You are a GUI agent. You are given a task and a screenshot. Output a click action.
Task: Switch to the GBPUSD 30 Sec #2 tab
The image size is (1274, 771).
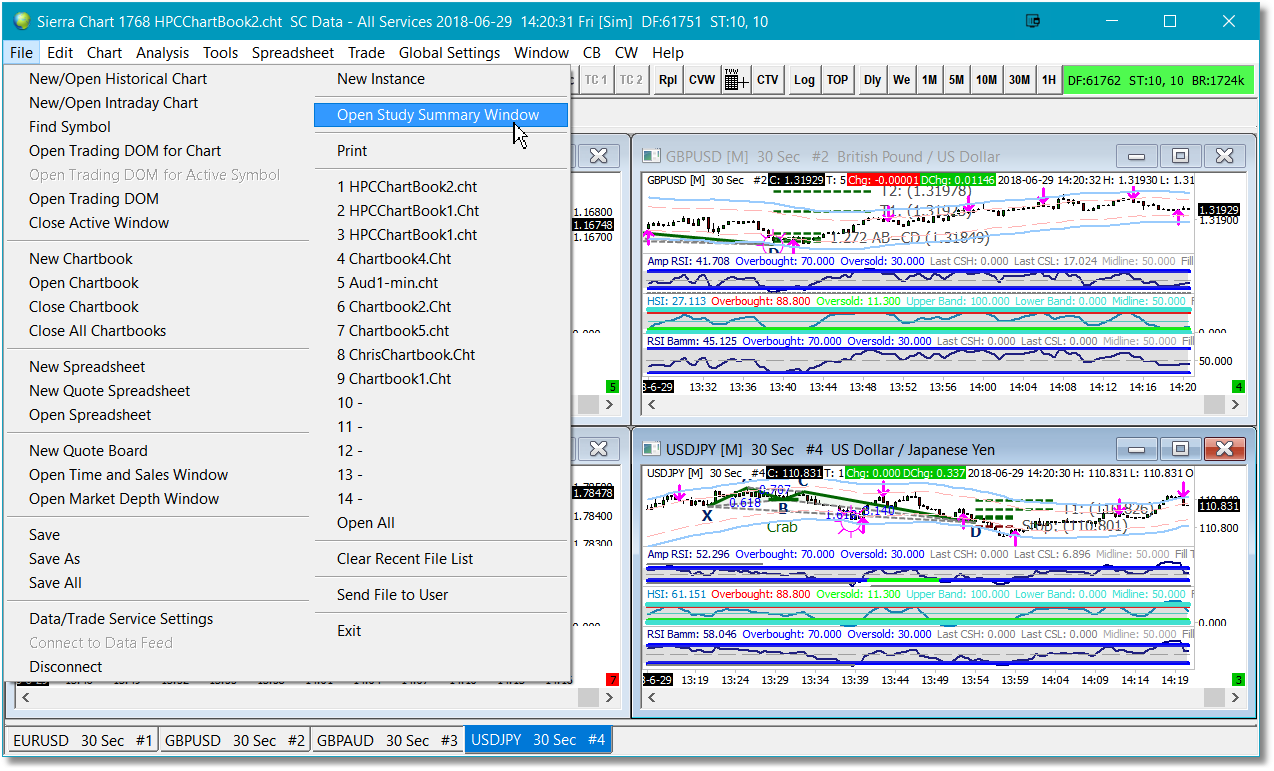click(x=234, y=740)
